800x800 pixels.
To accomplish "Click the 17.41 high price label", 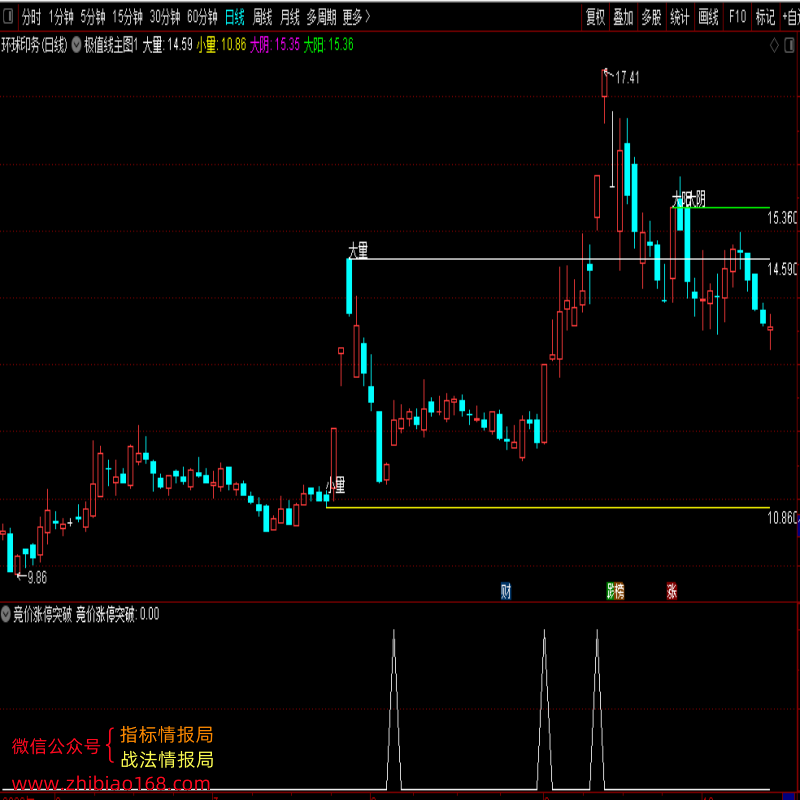I will coord(627,78).
